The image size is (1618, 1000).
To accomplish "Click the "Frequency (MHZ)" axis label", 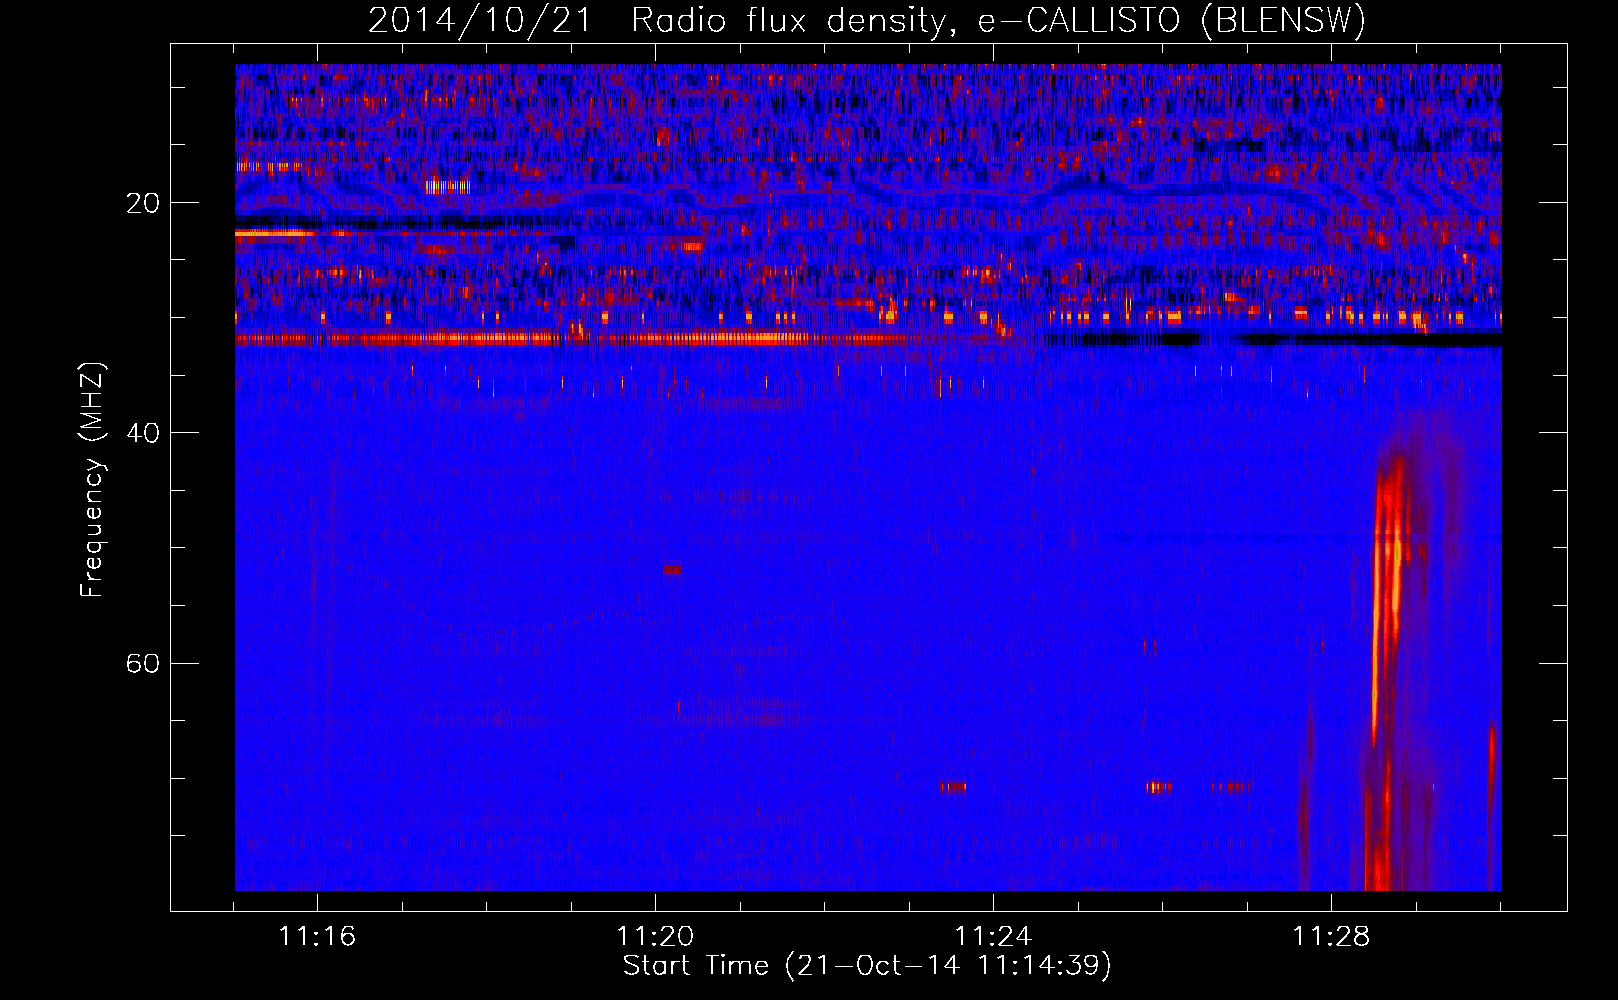I will [92, 480].
